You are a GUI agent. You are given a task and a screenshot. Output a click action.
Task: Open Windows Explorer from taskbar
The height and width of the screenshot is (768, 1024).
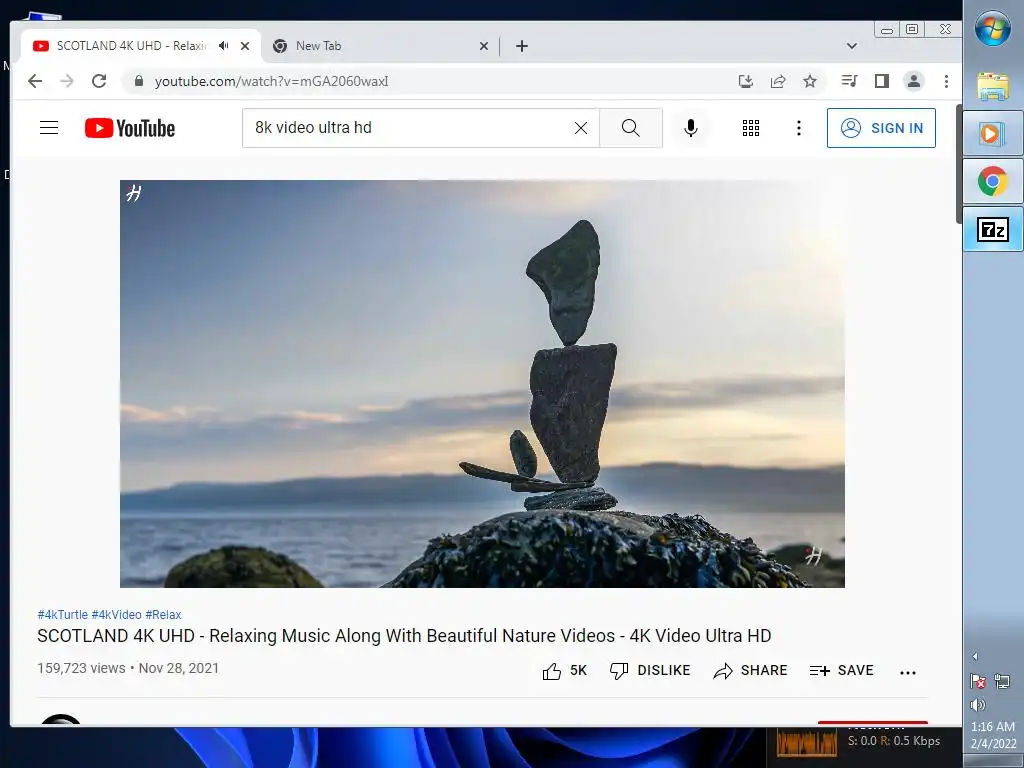pyautogui.click(x=993, y=86)
